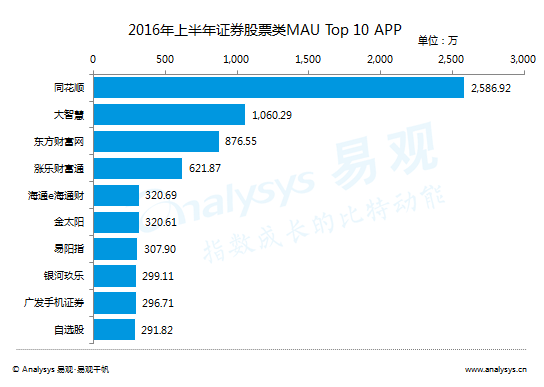Click the 3,000 axis tick label
Image resolution: width=544 pixels, height=387 pixels.
pos(523,59)
